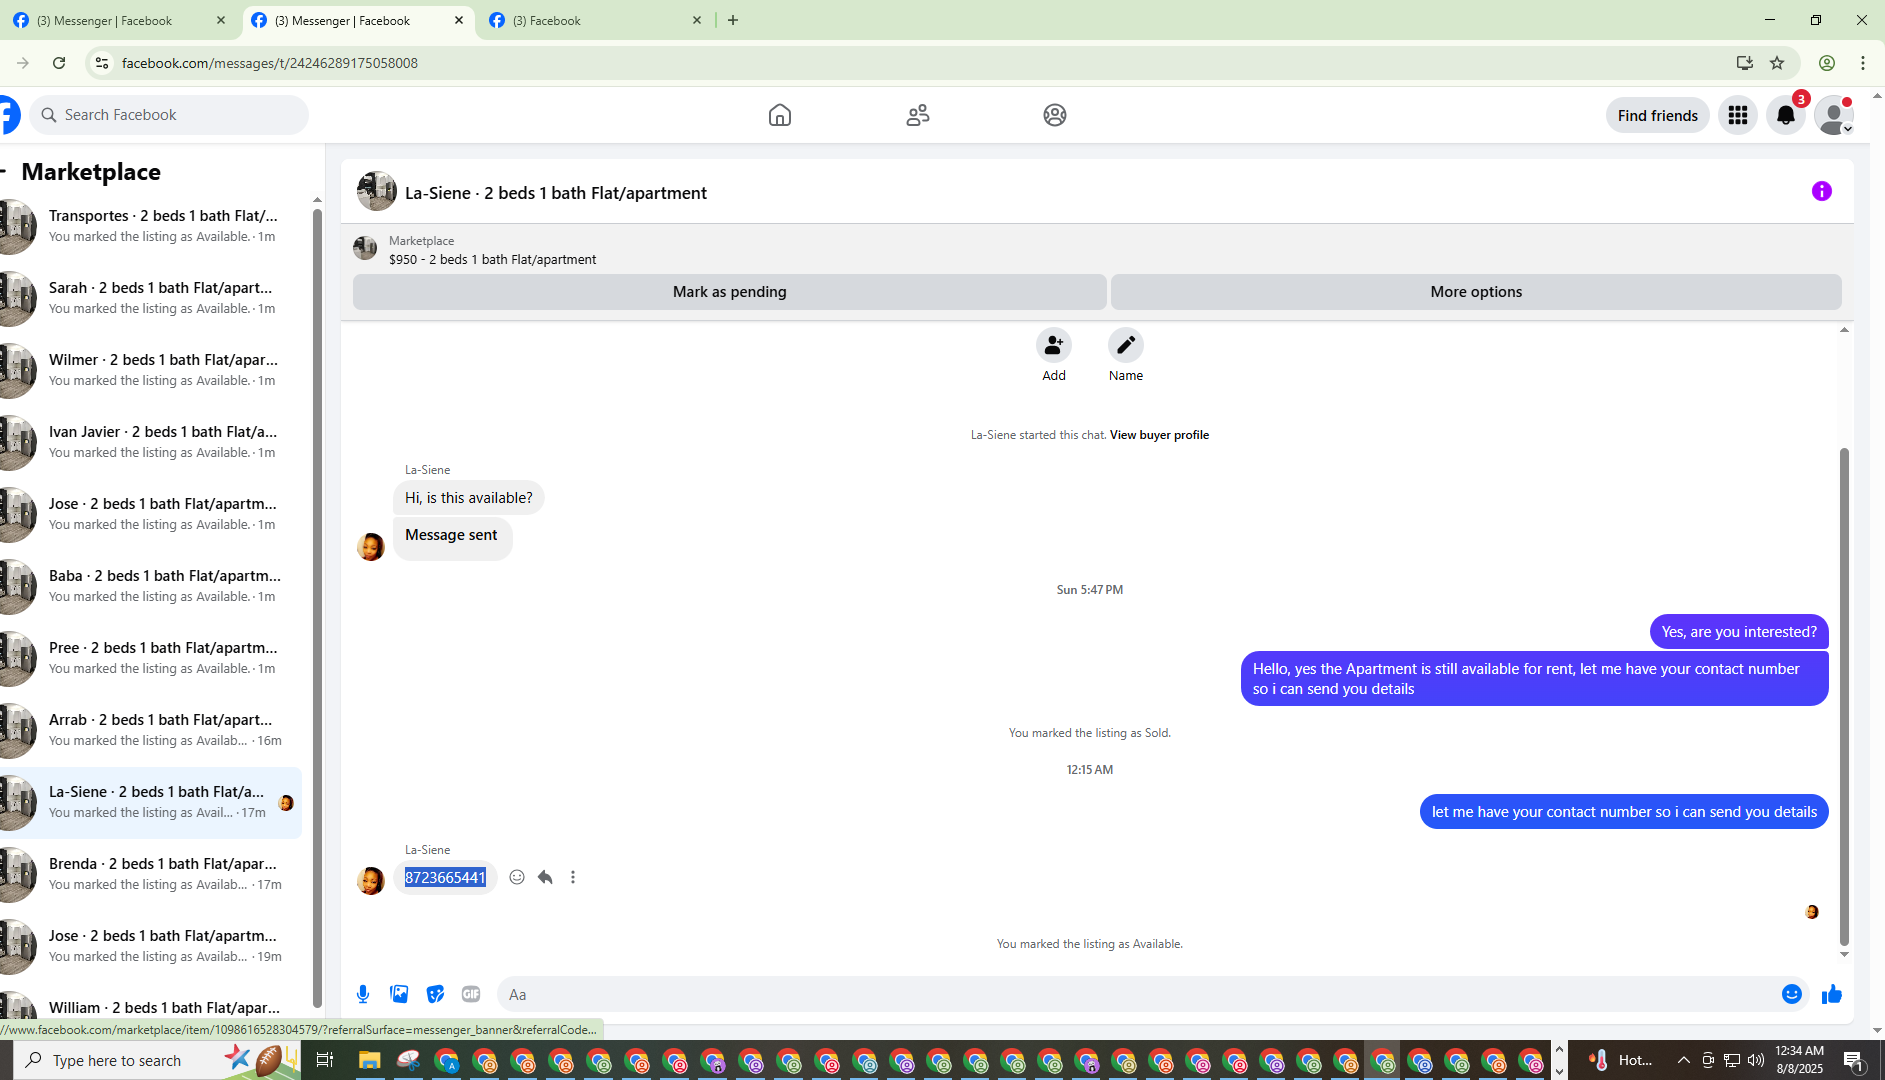Open the Facebook apps menu grid icon
1885x1080 pixels.
[1738, 115]
